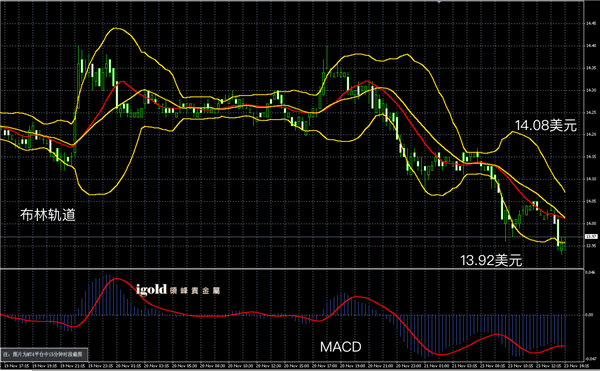Click the MACD lower scale value -0.047
600x371 pixels.
590,359
